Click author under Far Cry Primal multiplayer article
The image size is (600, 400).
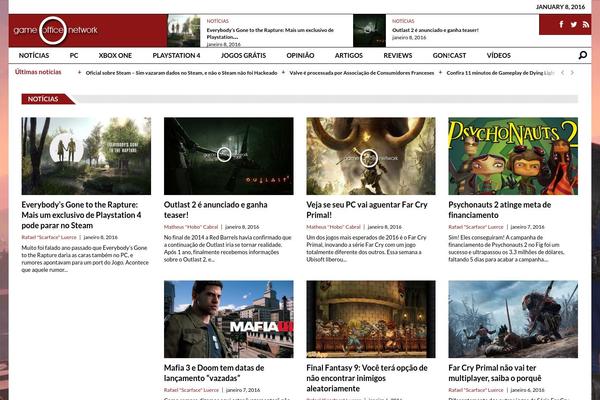[476, 390]
